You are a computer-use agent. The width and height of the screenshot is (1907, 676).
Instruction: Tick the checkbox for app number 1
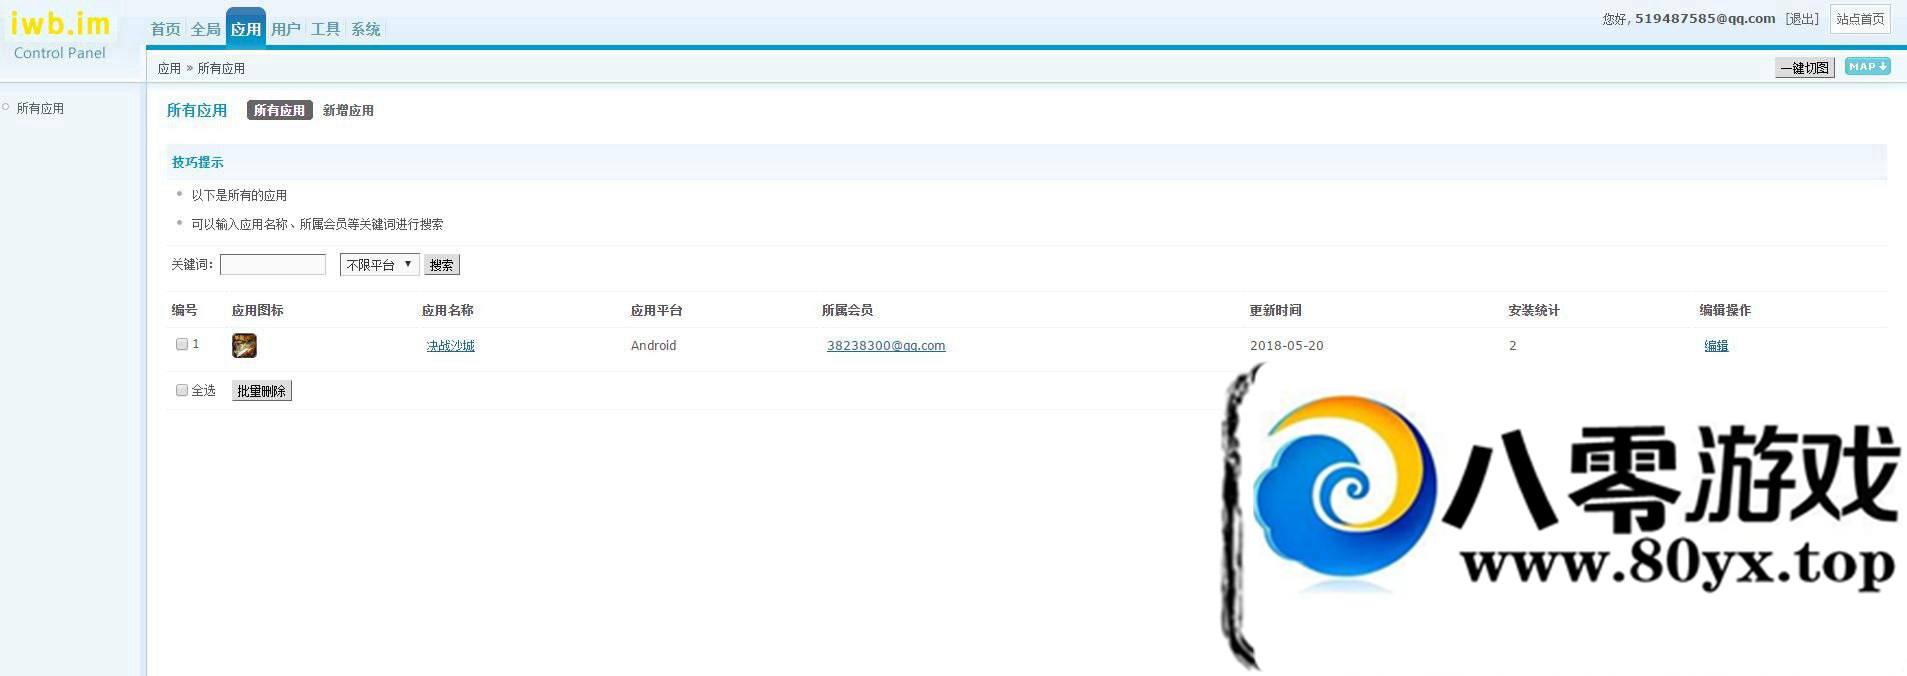(182, 344)
